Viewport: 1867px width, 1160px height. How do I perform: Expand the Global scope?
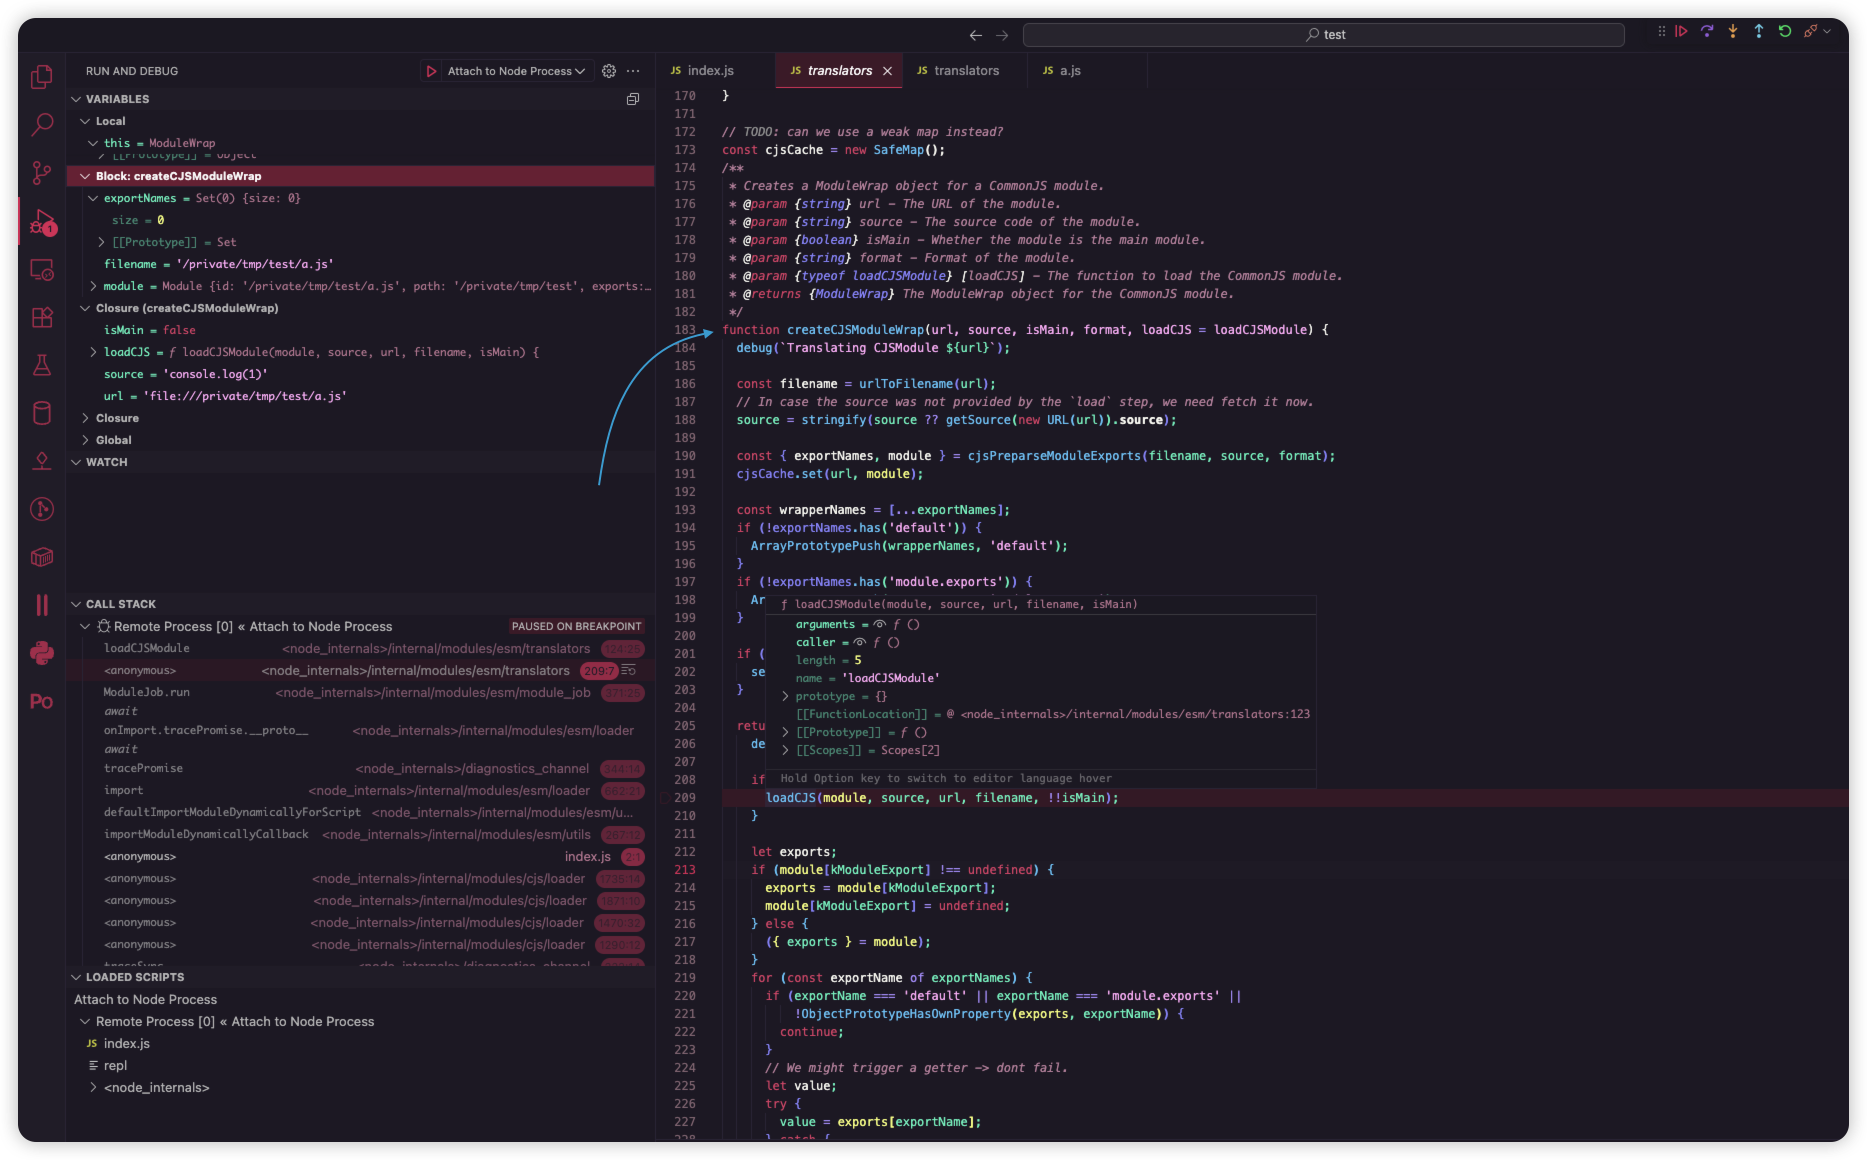85,440
